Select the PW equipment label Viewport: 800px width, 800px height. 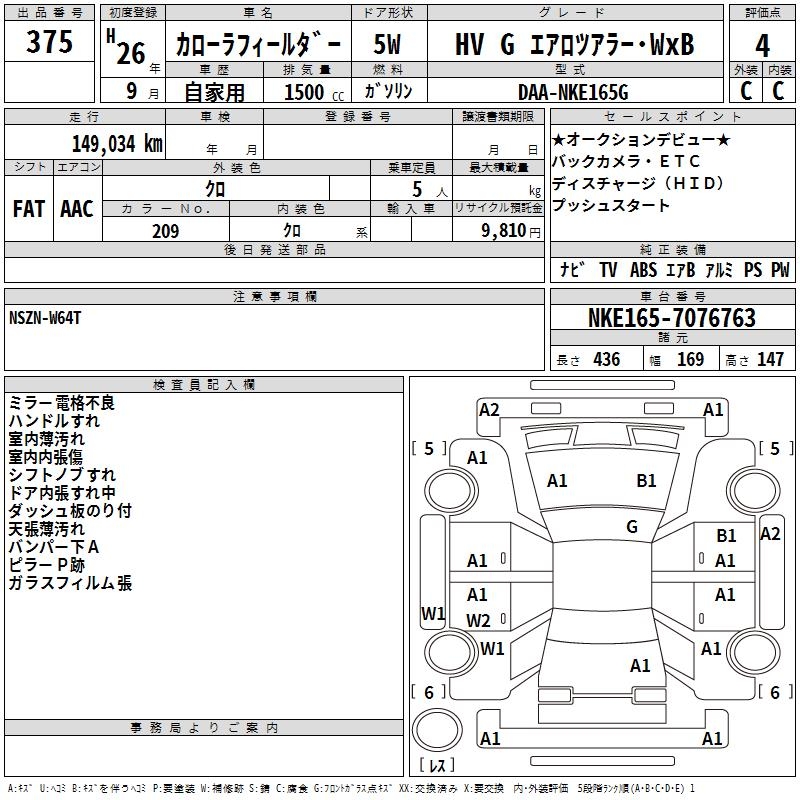(x=780, y=269)
